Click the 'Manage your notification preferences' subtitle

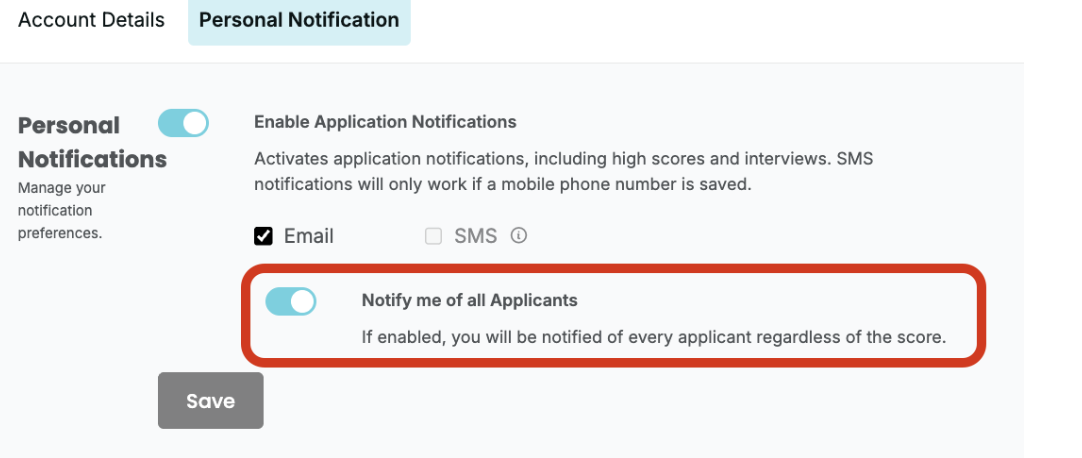[x=61, y=210]
